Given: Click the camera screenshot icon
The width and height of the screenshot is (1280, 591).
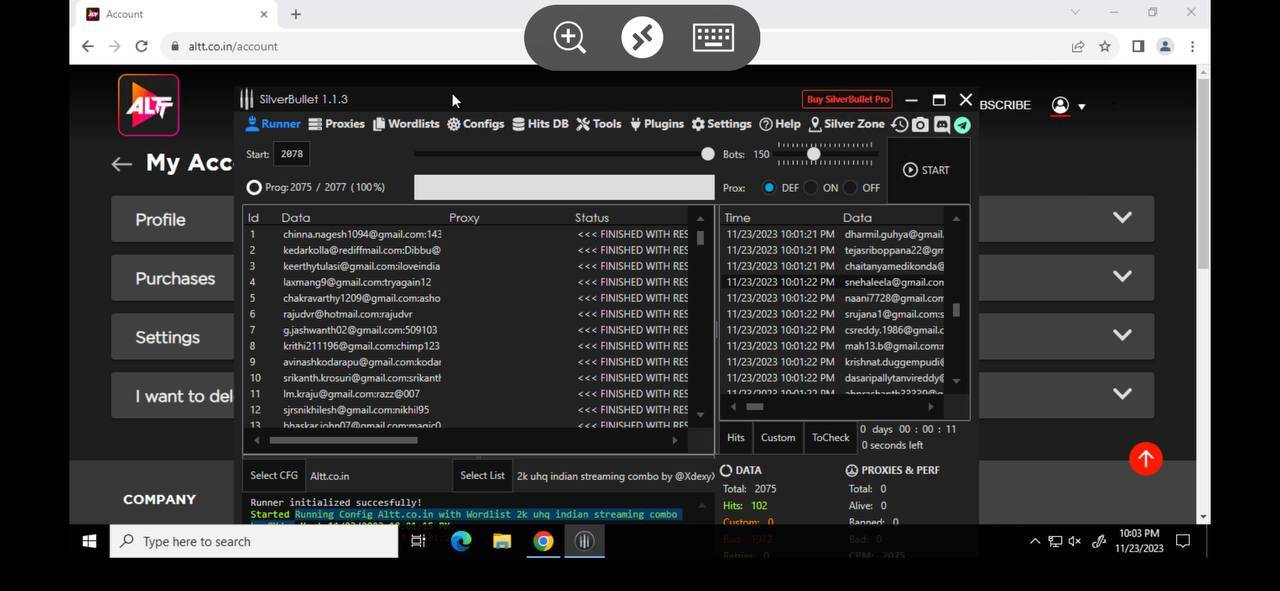Looking at the screenshot, I should pos(920,125).
